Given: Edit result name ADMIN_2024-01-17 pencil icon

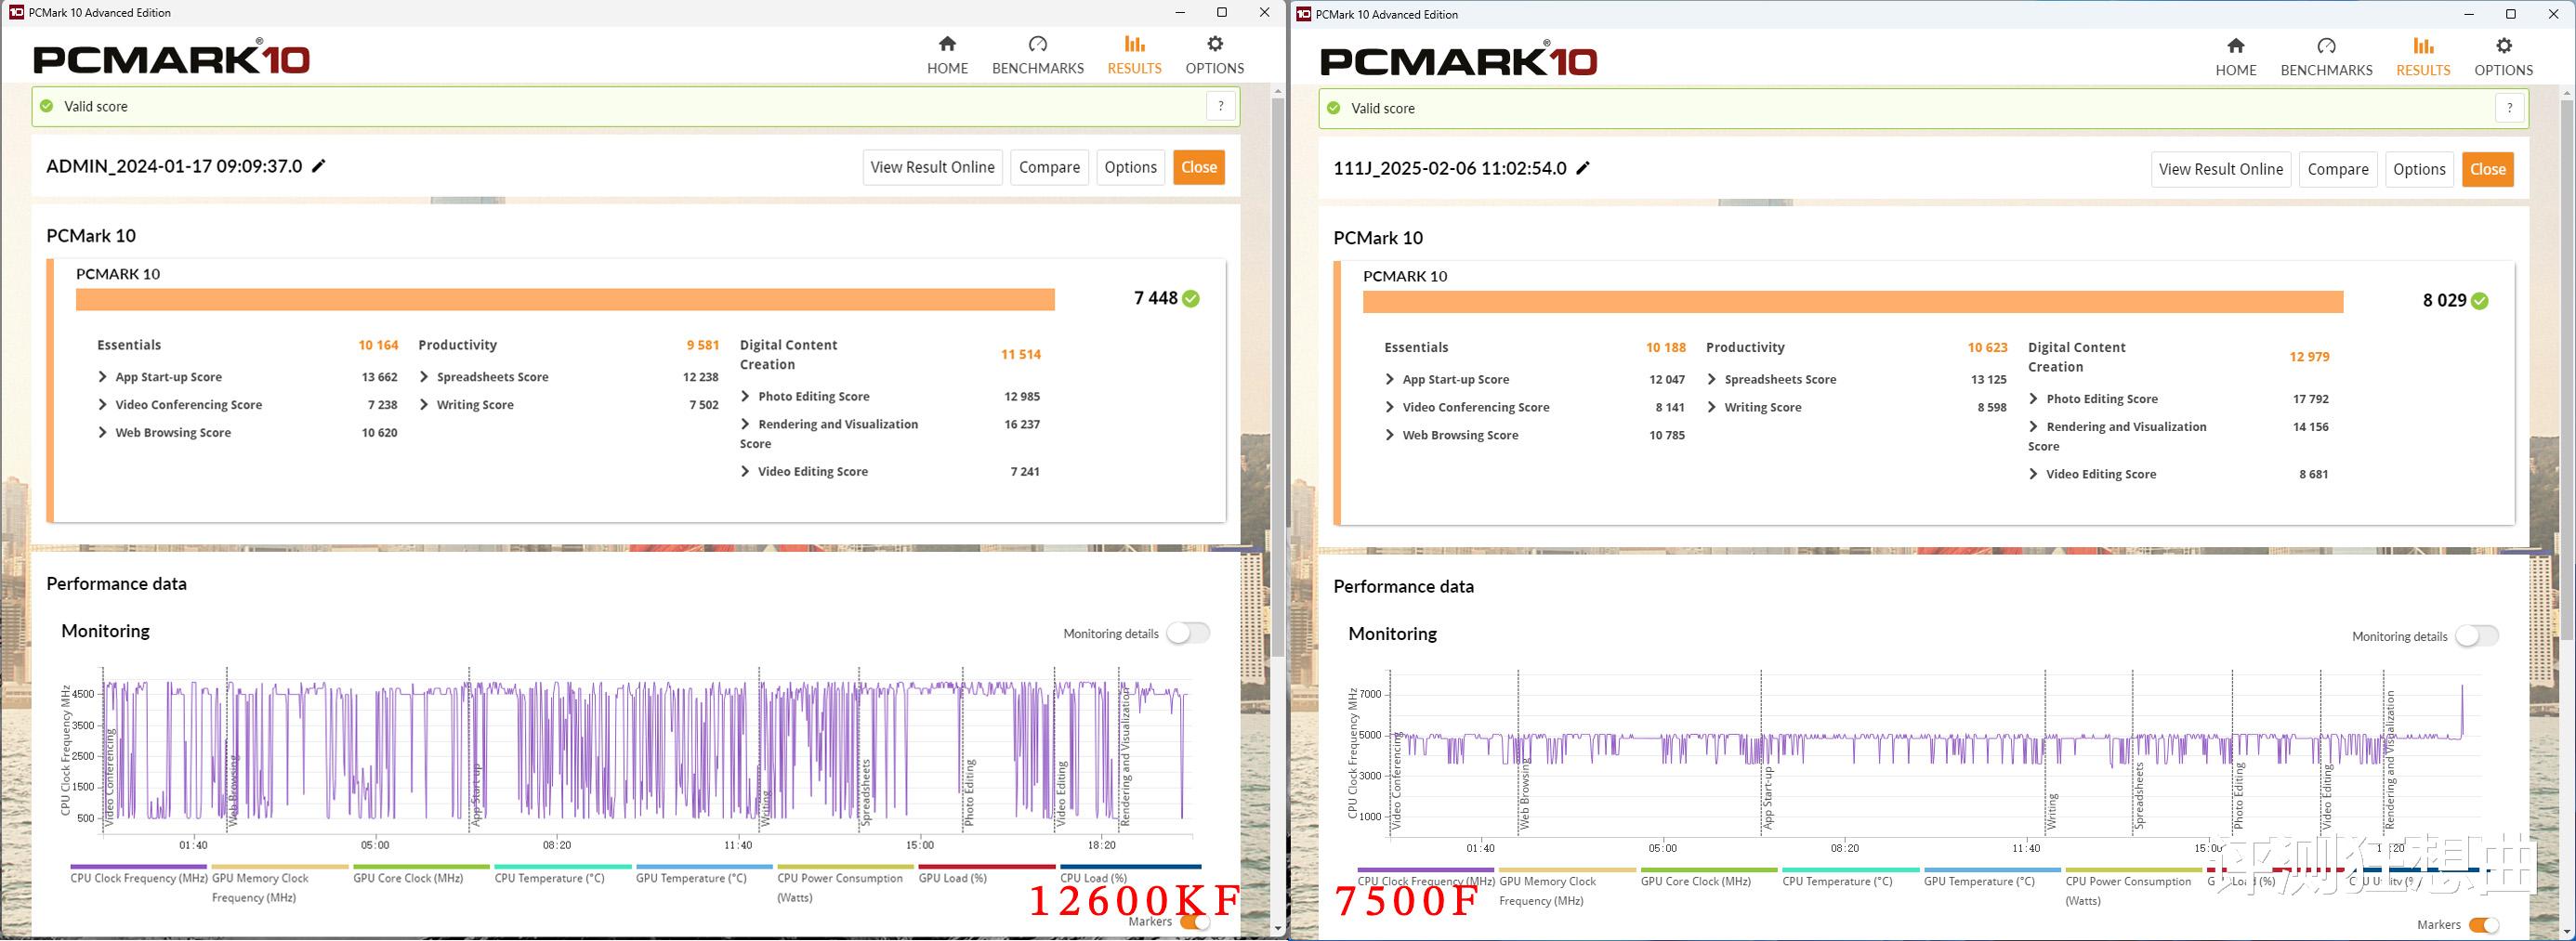Looking at the screenshot, I should 319,166.
